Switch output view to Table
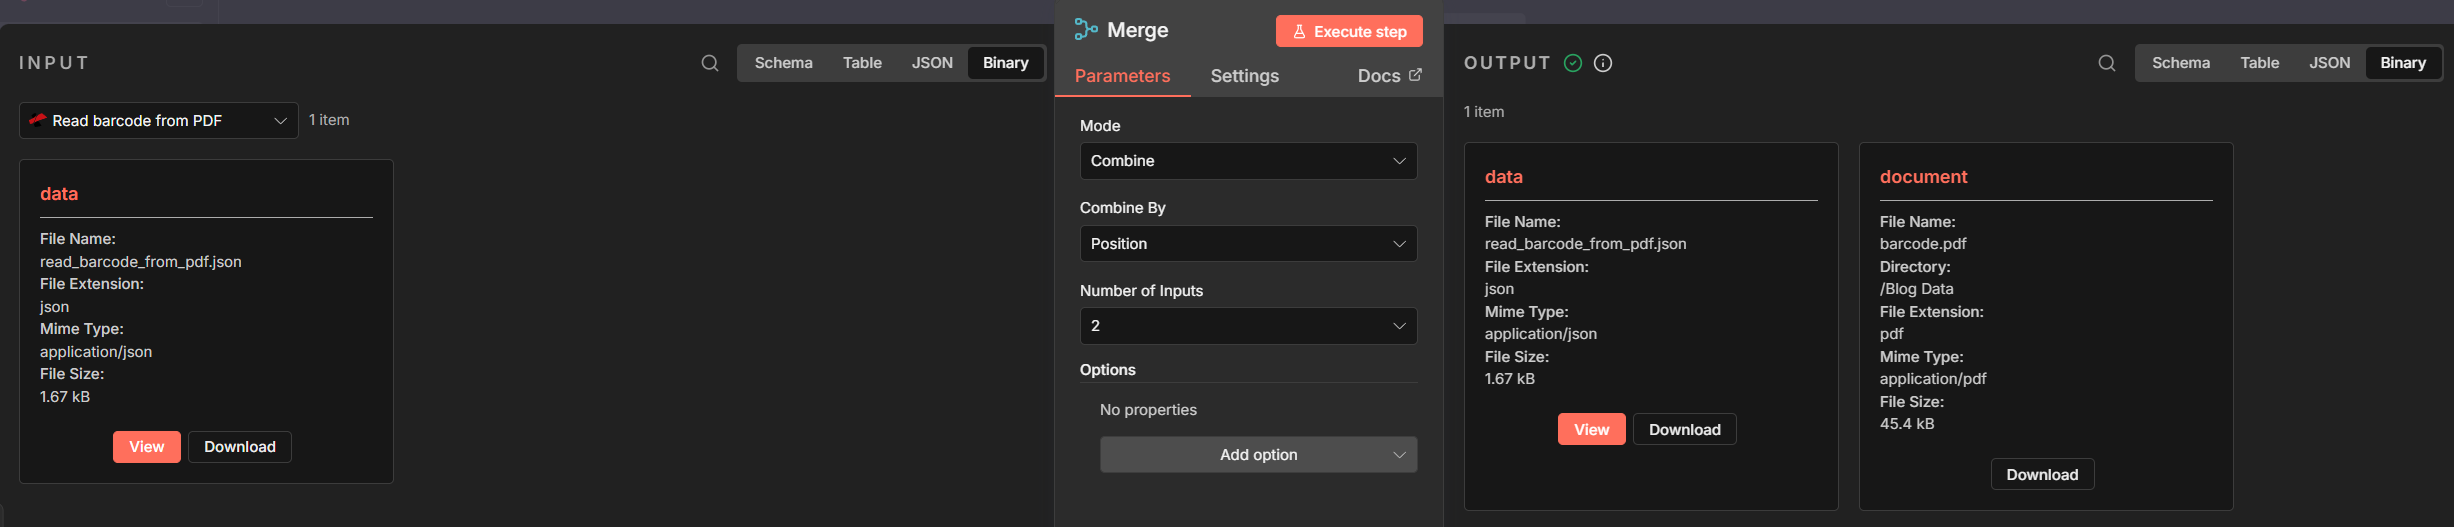The width and height of the screenshot is (2454, 527). (2259, 63)
